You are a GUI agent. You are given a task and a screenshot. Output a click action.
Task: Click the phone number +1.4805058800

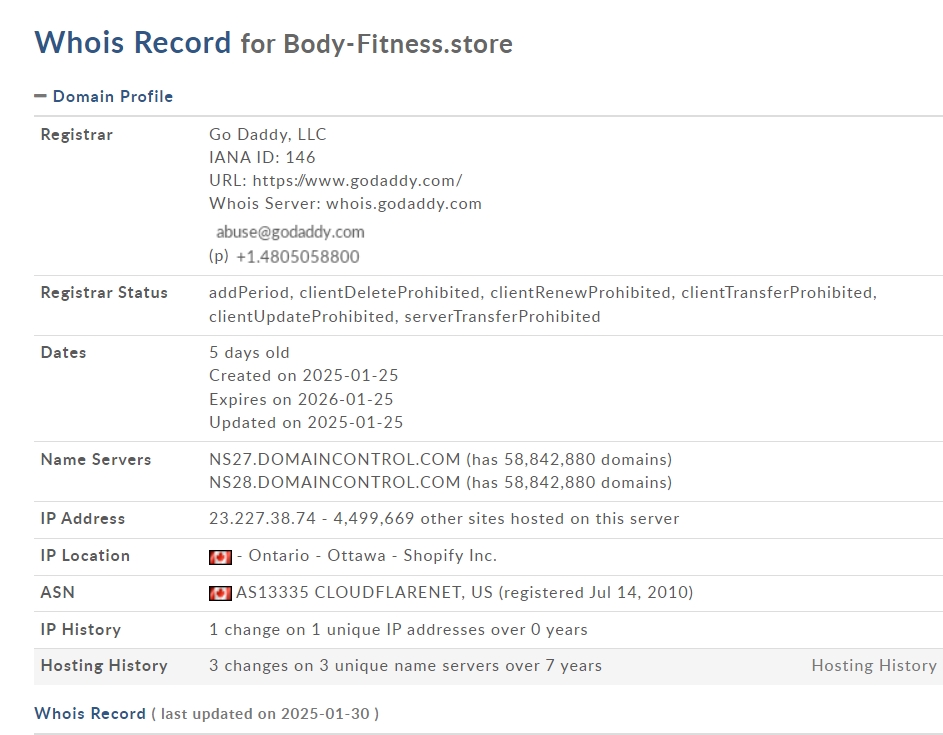298,257
